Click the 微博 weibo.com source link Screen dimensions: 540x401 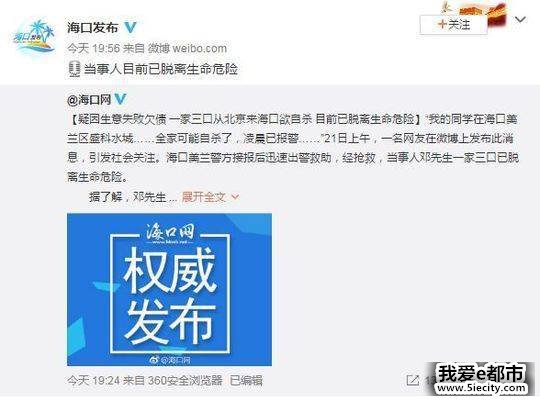coord(187,48)
